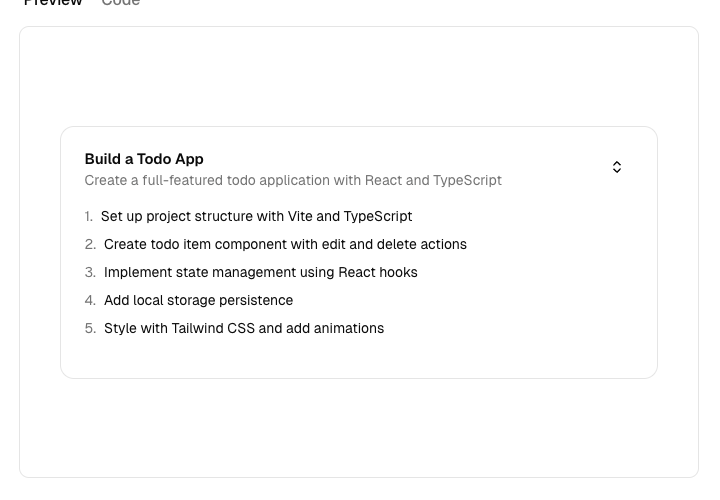Click the list number 3 marker
The width and height of the screenshot is (720, 500).
[90, 272]
